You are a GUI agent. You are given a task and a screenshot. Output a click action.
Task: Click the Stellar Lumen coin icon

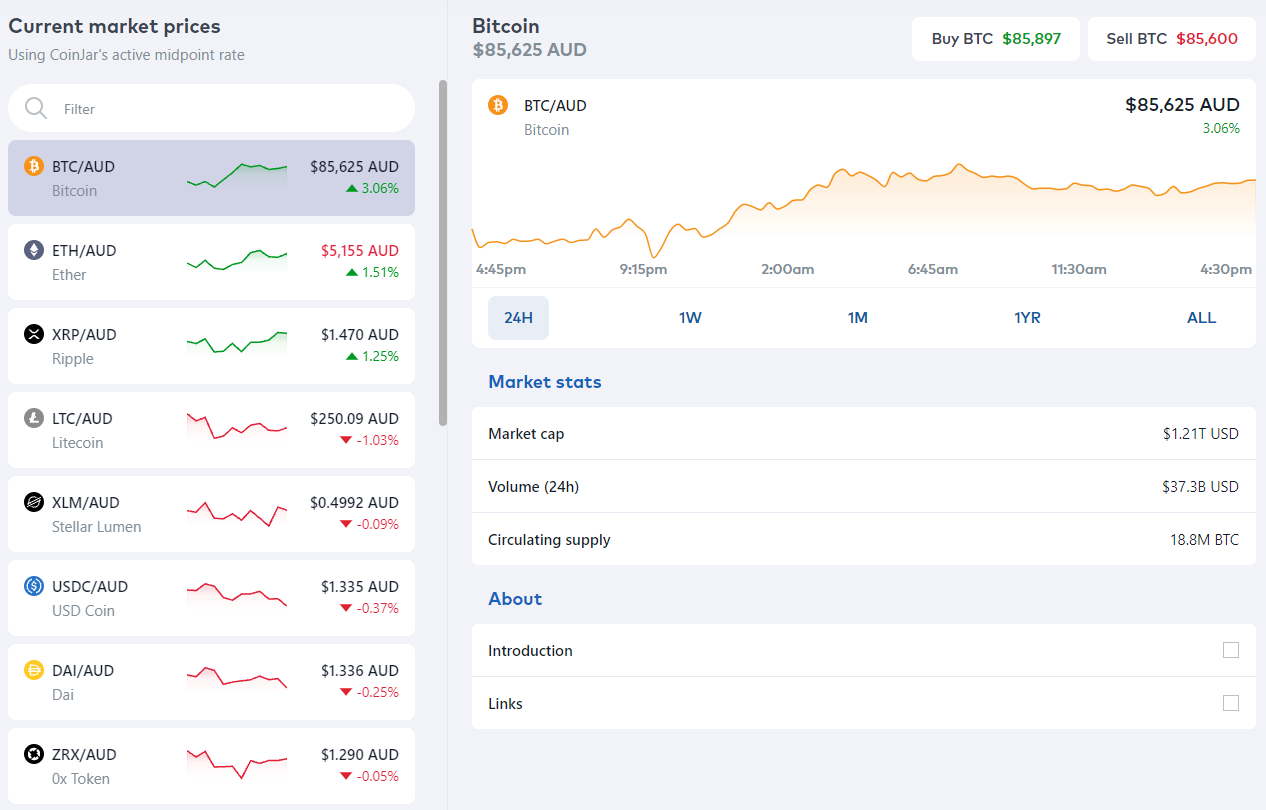(x=34, y=502)
